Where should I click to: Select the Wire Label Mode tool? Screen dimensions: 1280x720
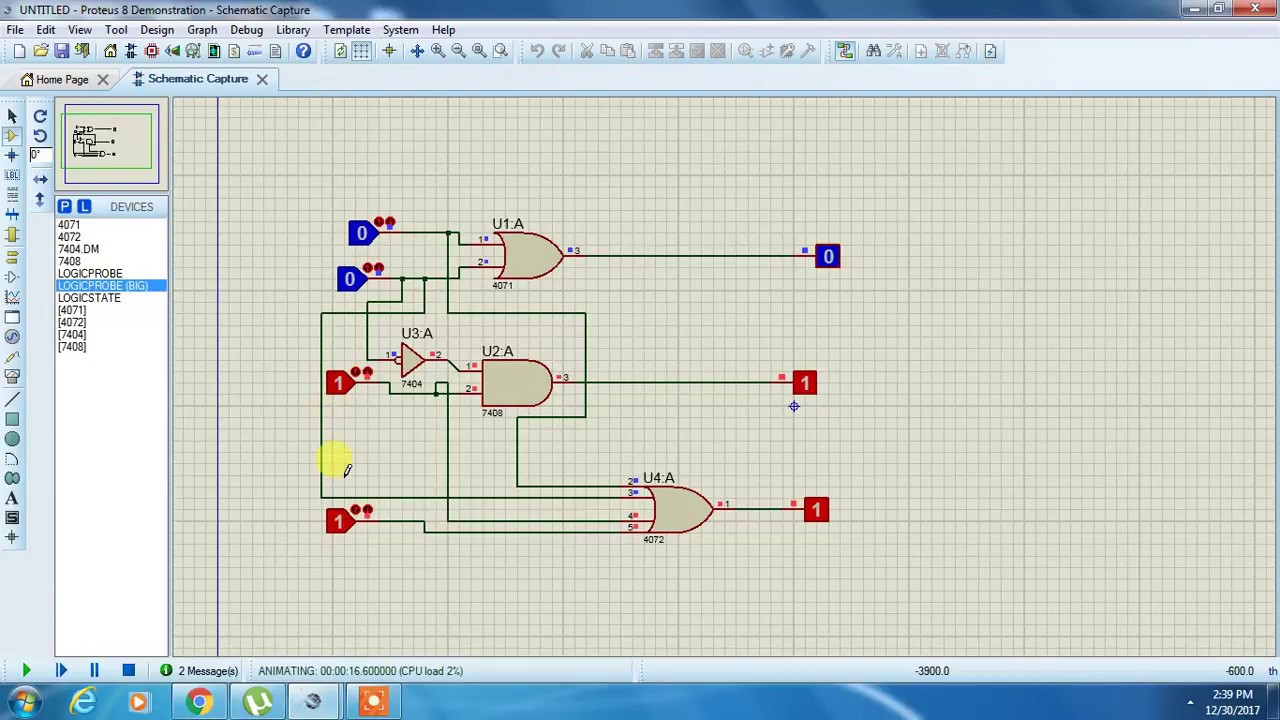pyautogui.click(x=12, y=175)
